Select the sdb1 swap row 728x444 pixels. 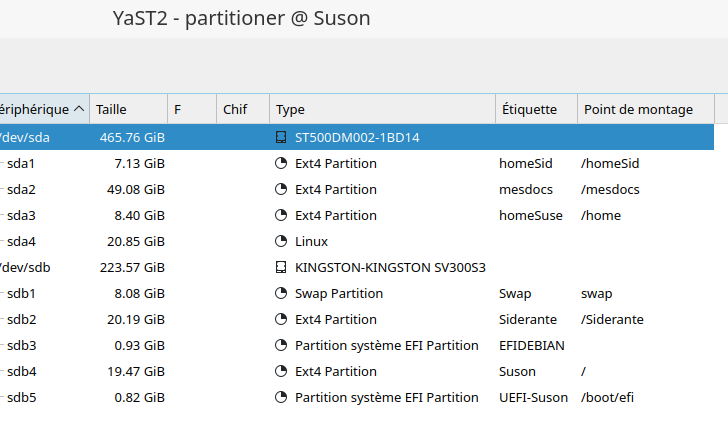(x=21, y=293)
